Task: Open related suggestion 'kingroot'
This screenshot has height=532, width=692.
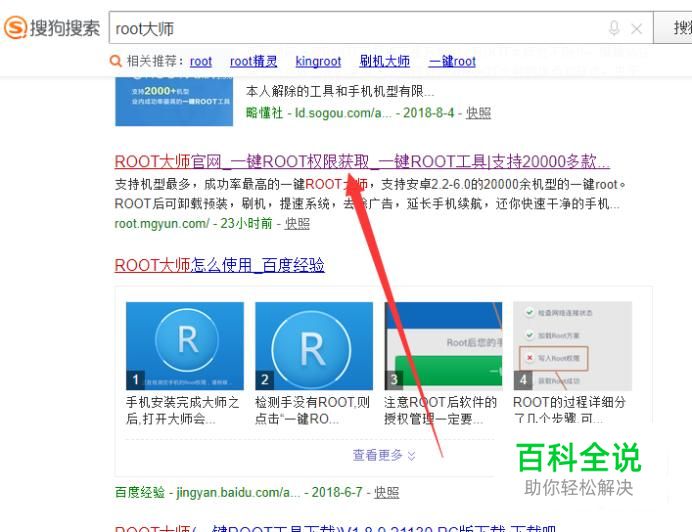Action: pos(318,61)
